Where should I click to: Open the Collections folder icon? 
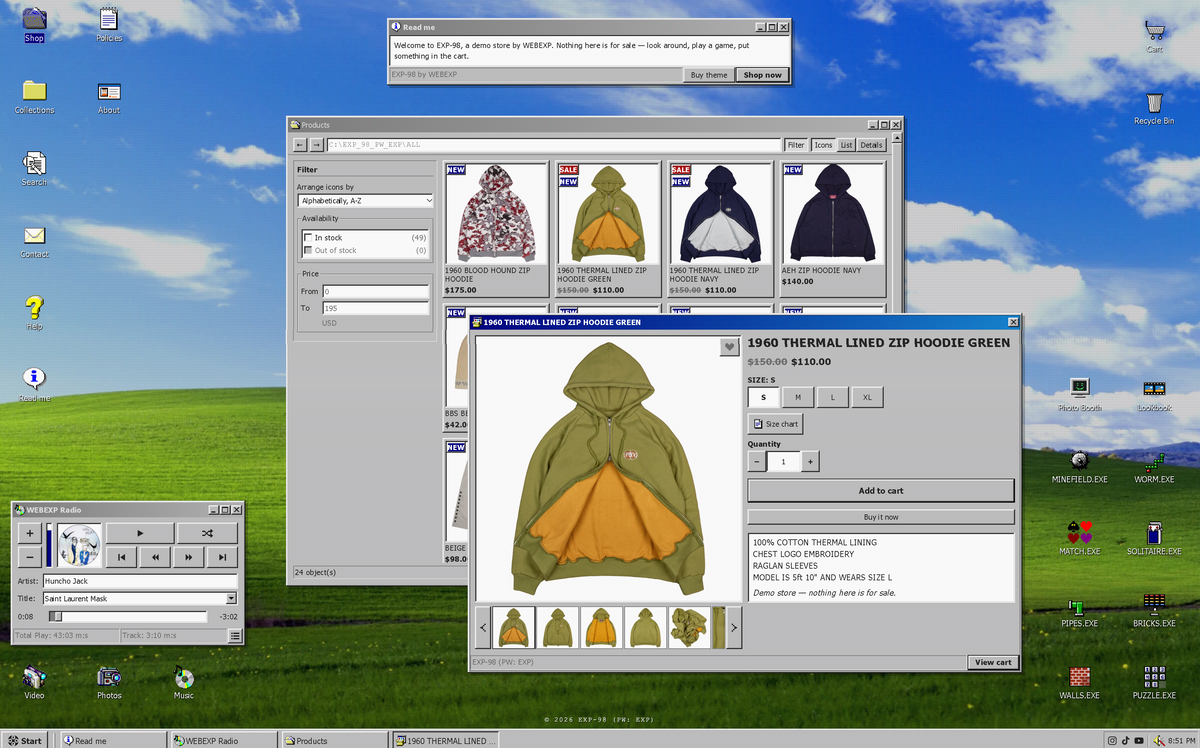coord(34,96)
